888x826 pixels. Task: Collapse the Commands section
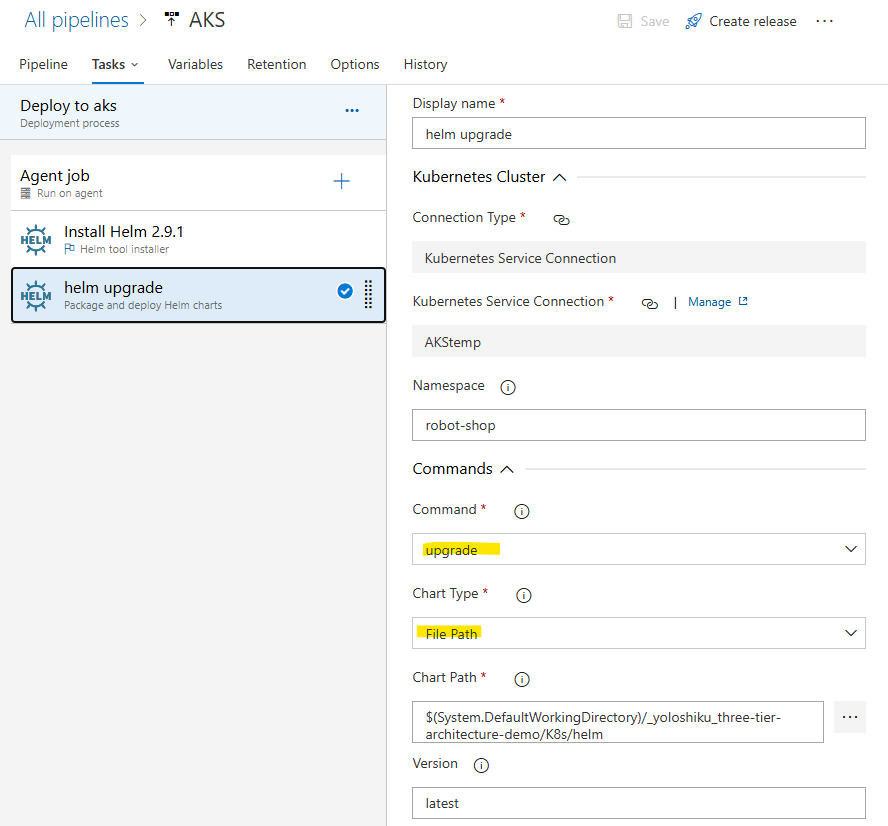pos(507,469)
